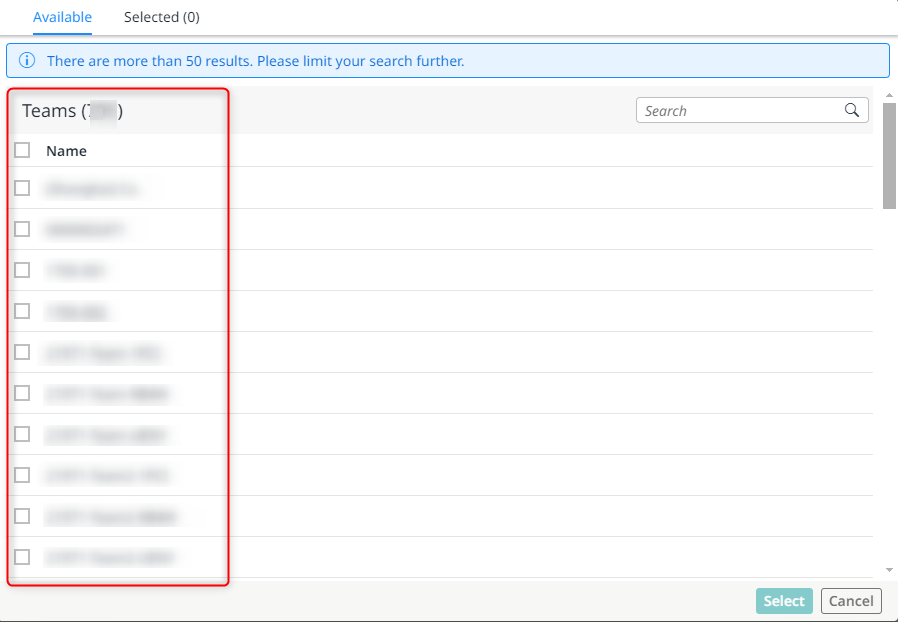Confirm with the Select button
898x622 pixels.
tap(784, 601)
